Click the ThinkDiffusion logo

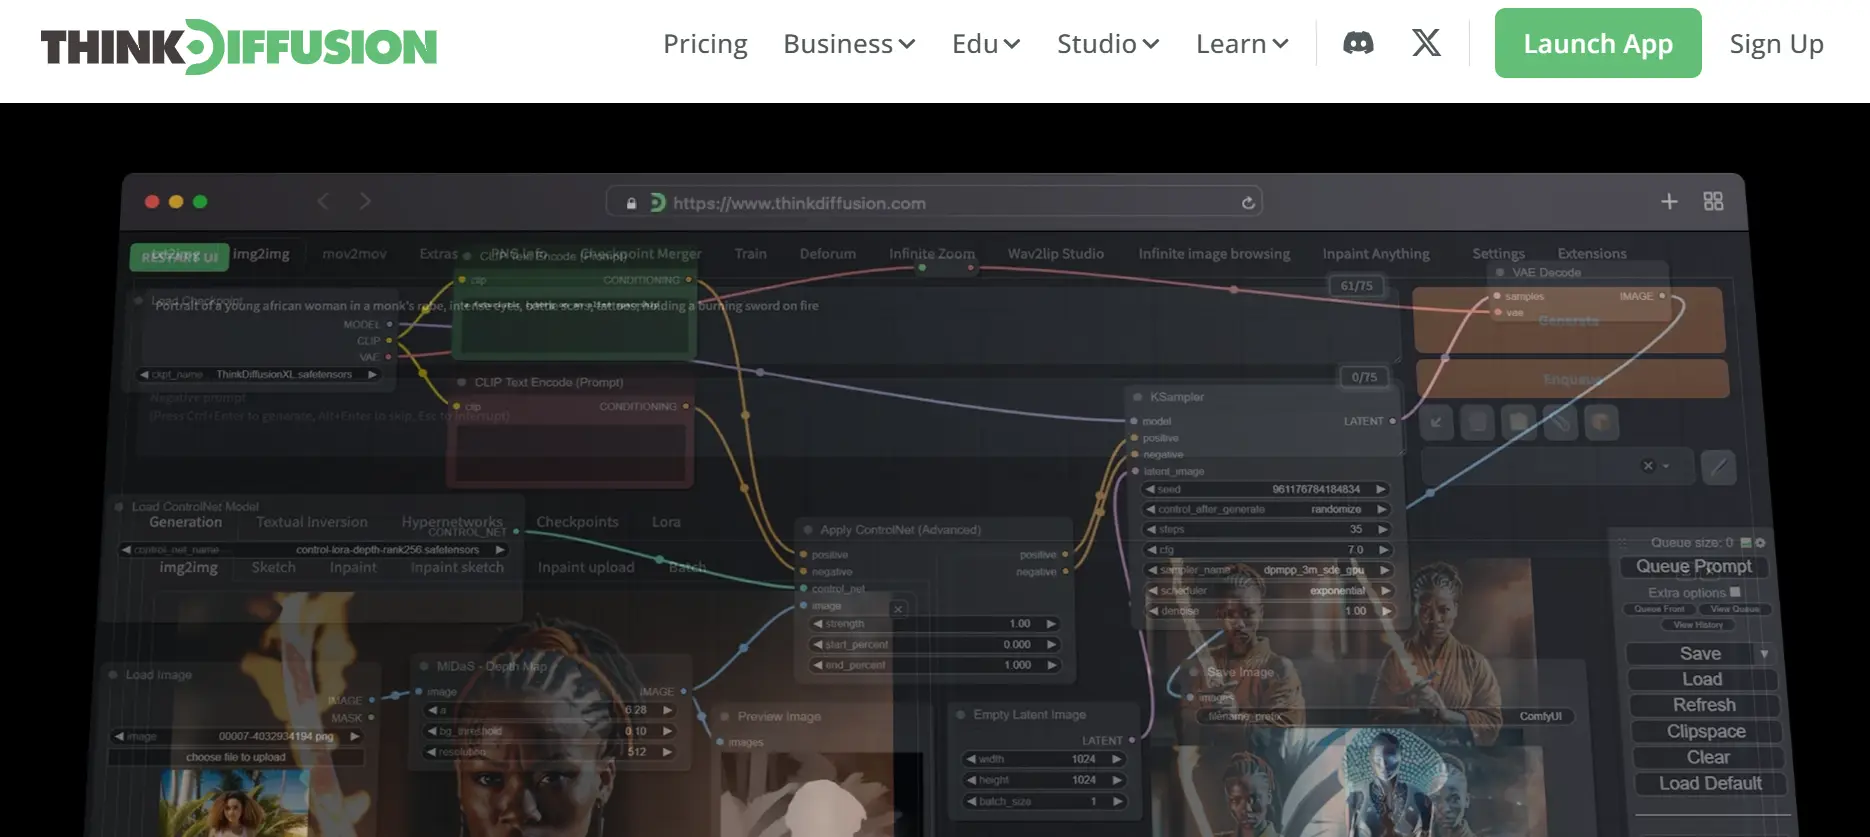(239, 46)
